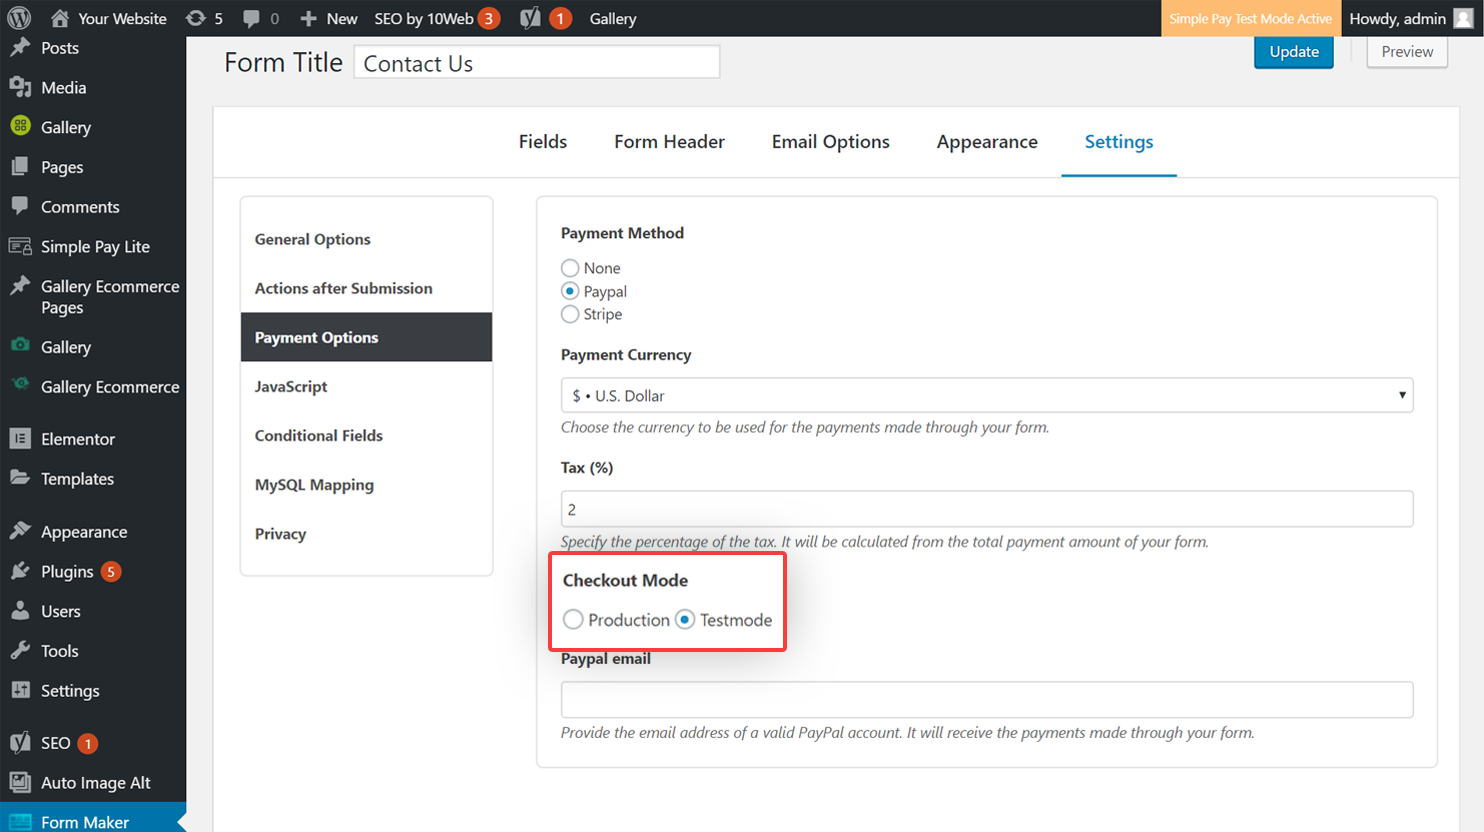Open Conditional Fields section
This screenshot has height=832, width=1484.
click(366, 435)
